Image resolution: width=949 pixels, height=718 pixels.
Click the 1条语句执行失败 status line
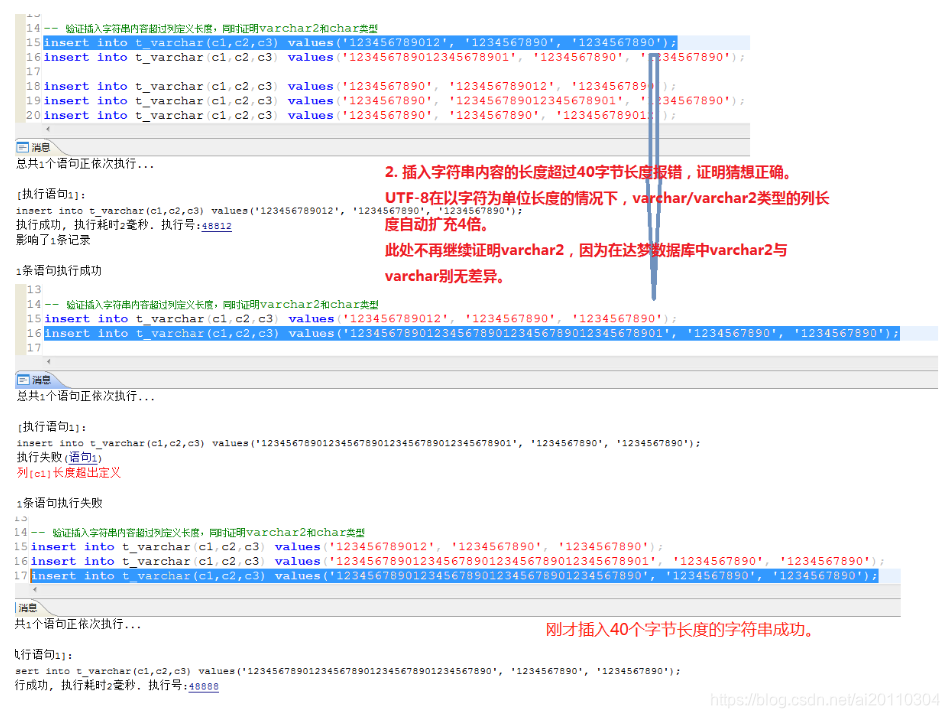coord(59,503)
